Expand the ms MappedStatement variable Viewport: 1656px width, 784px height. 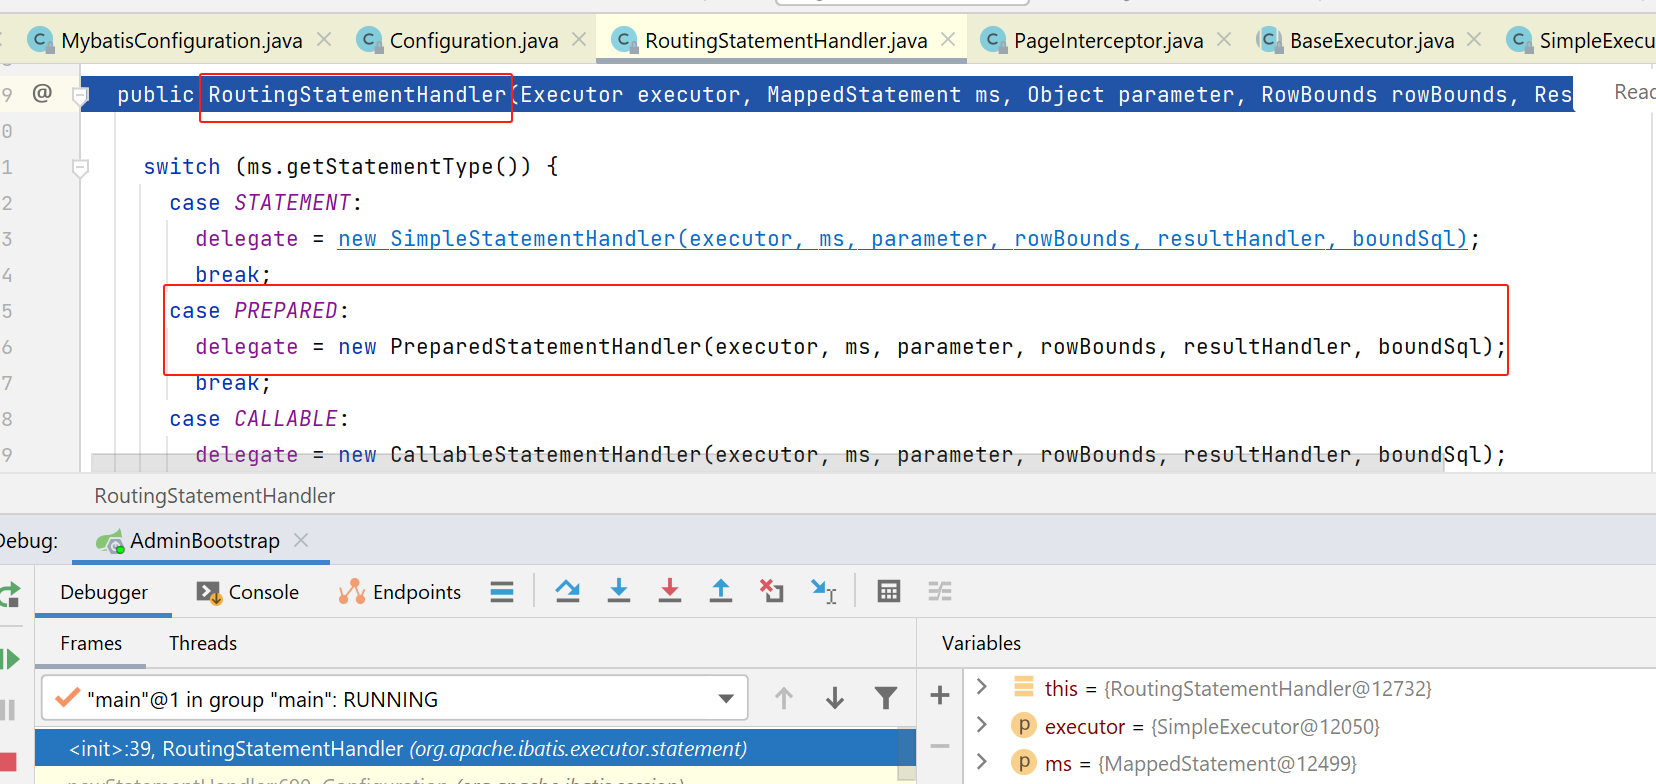pos(982,762)
